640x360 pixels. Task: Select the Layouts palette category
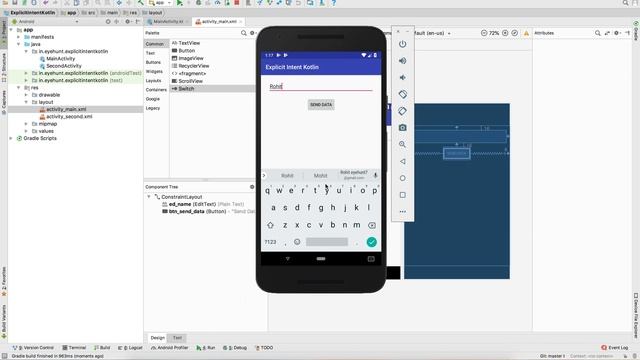[x=153, y=81]
